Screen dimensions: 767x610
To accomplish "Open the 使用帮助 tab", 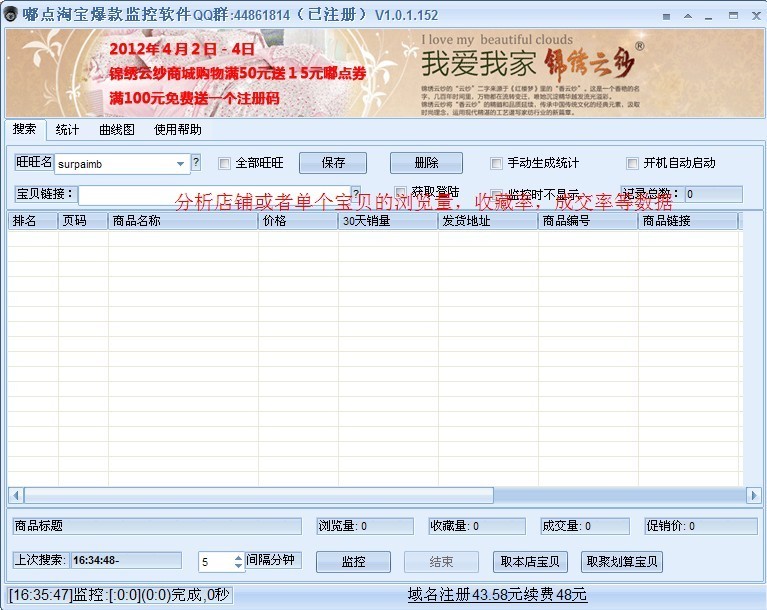I will [178, 130].
